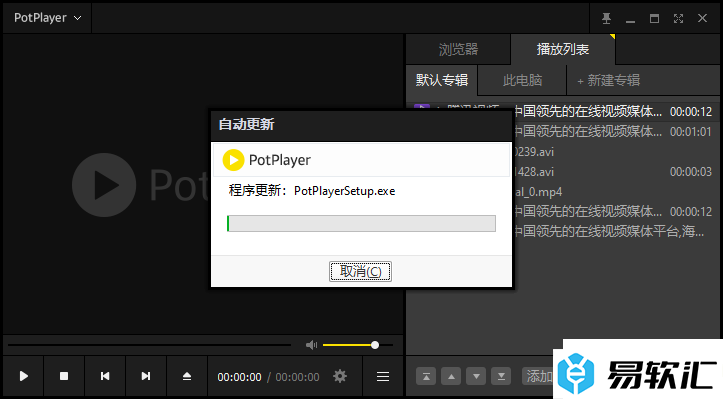This screenshot has width=723, height=399.
Task: Select the last playlist entry ending 平台,海...
Action: (616, 231)
